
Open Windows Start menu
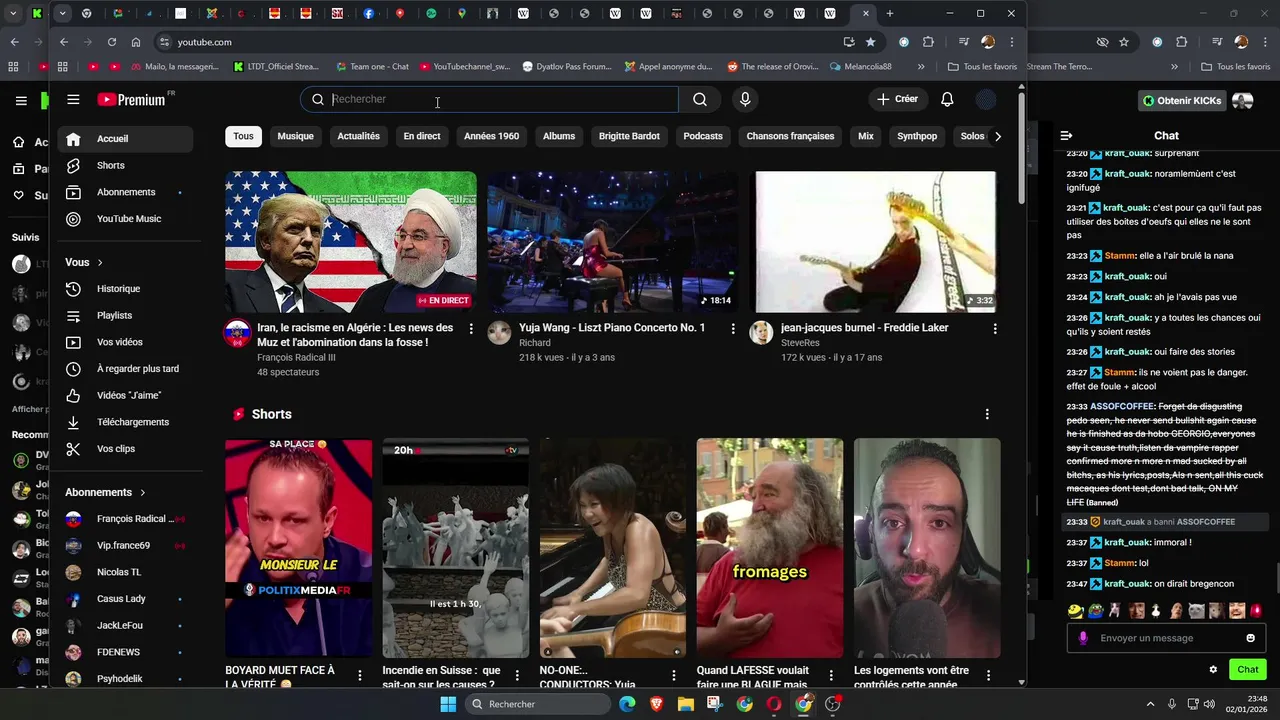448,704
